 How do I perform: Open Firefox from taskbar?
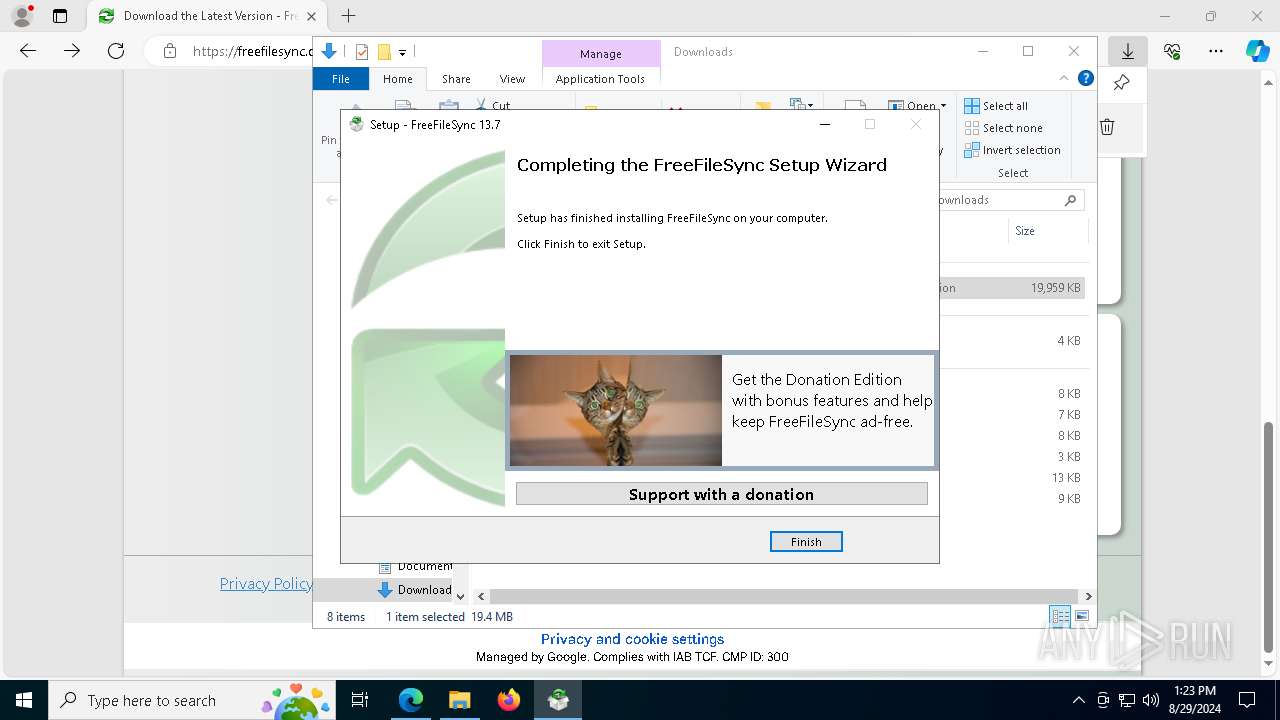point(509,700)
